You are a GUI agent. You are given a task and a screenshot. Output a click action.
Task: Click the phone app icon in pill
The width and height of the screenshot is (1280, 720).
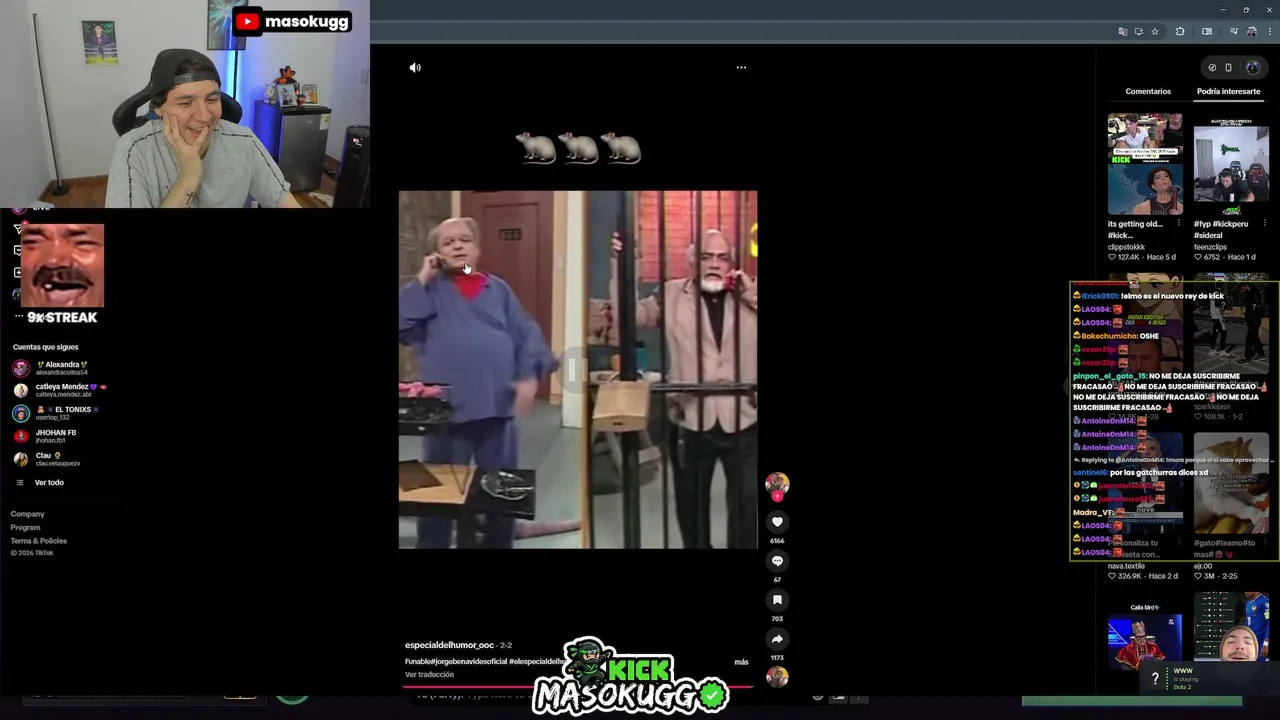(1228, 68)
